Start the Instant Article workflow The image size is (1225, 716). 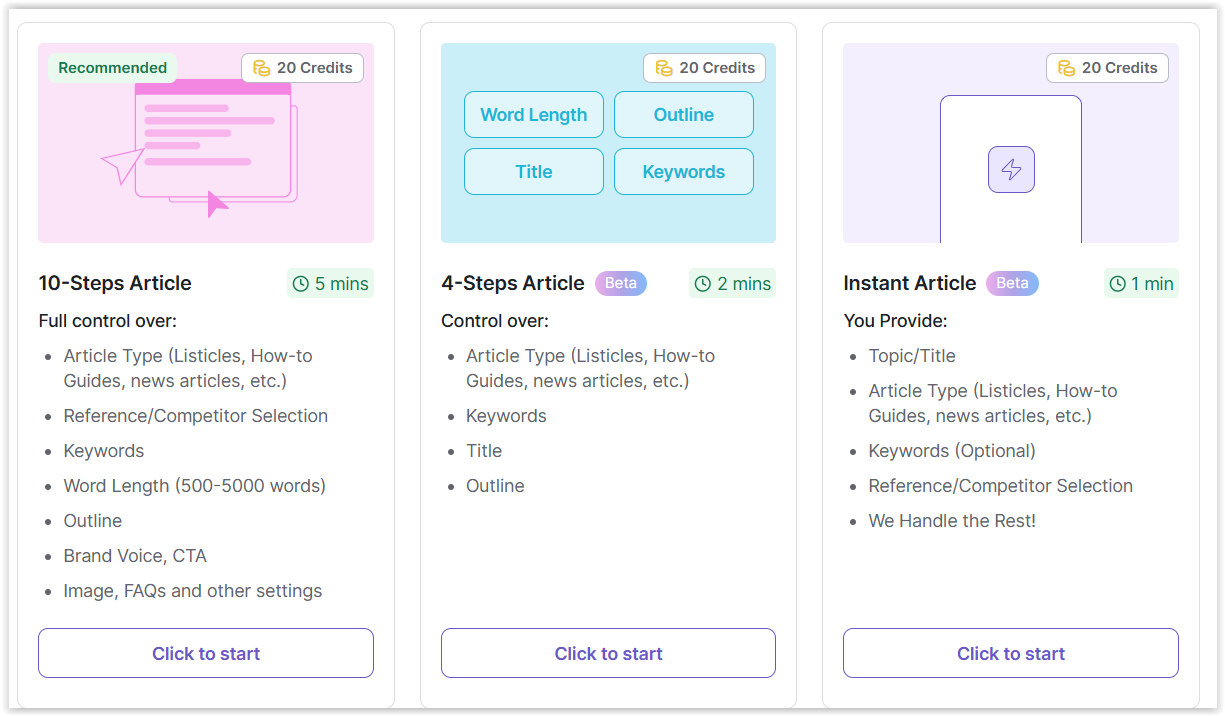click(x=1011, y=653)
